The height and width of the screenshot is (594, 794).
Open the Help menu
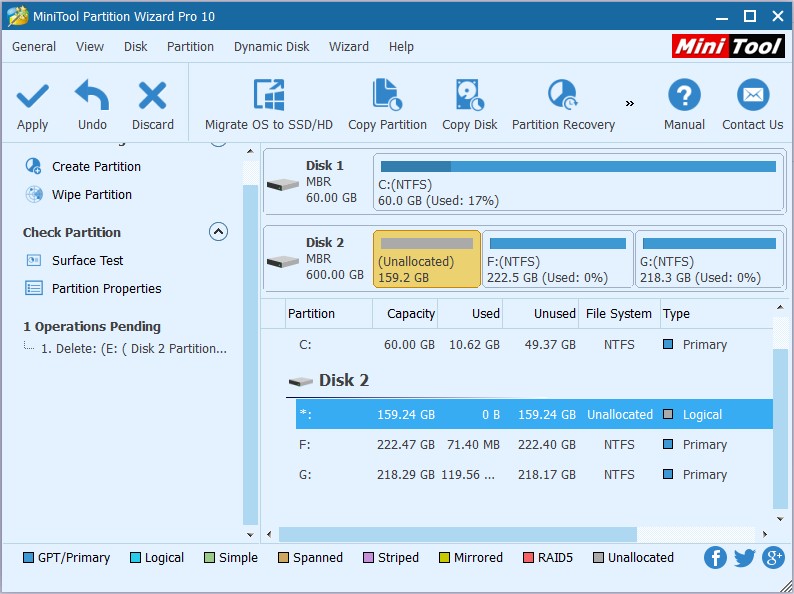[401, 47]
